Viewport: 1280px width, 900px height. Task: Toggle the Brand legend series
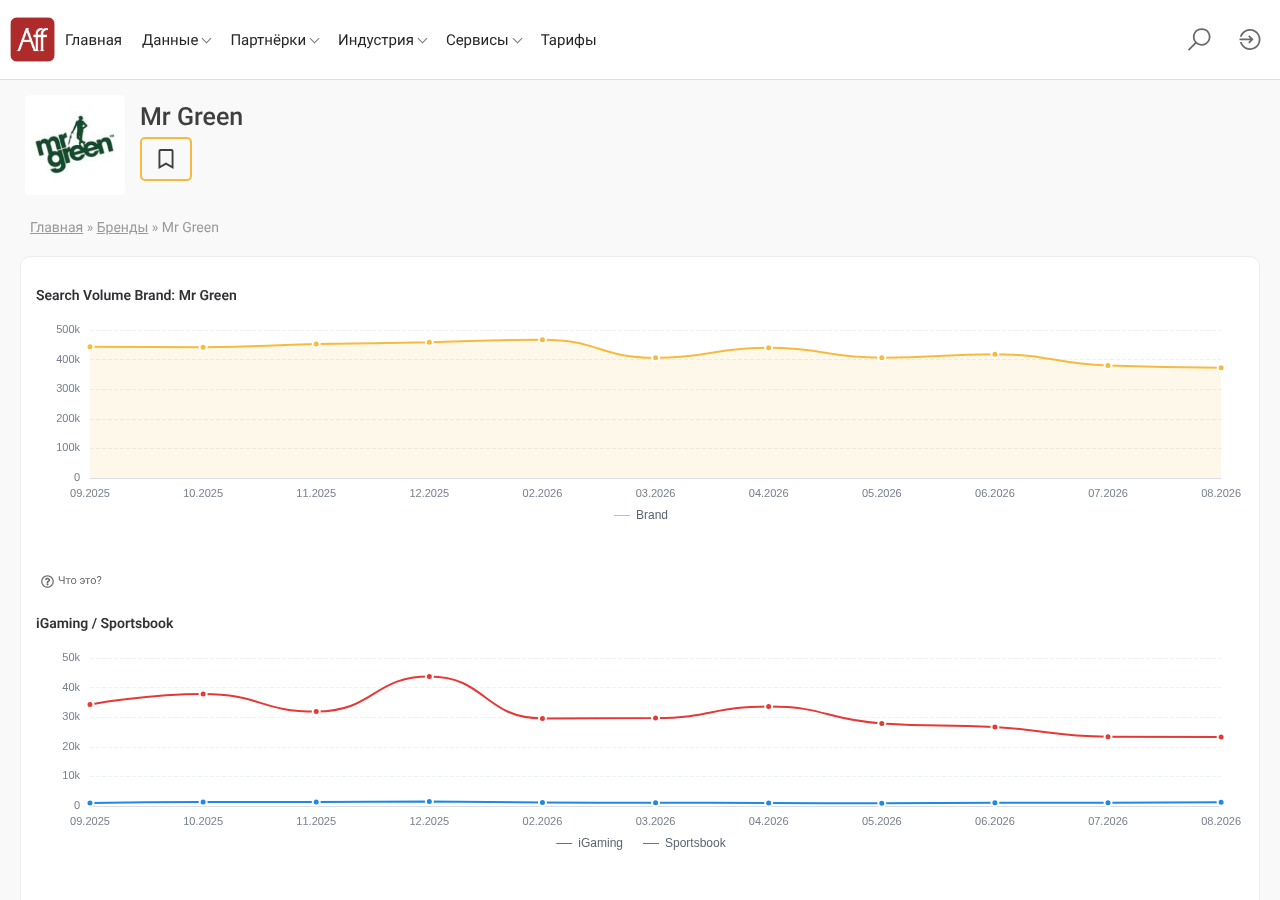click(x=641, y=515)
